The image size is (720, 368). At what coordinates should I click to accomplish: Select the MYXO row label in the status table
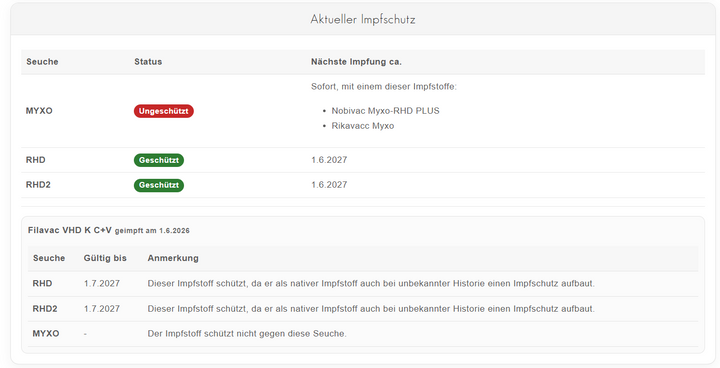click(x=39, y=111)
